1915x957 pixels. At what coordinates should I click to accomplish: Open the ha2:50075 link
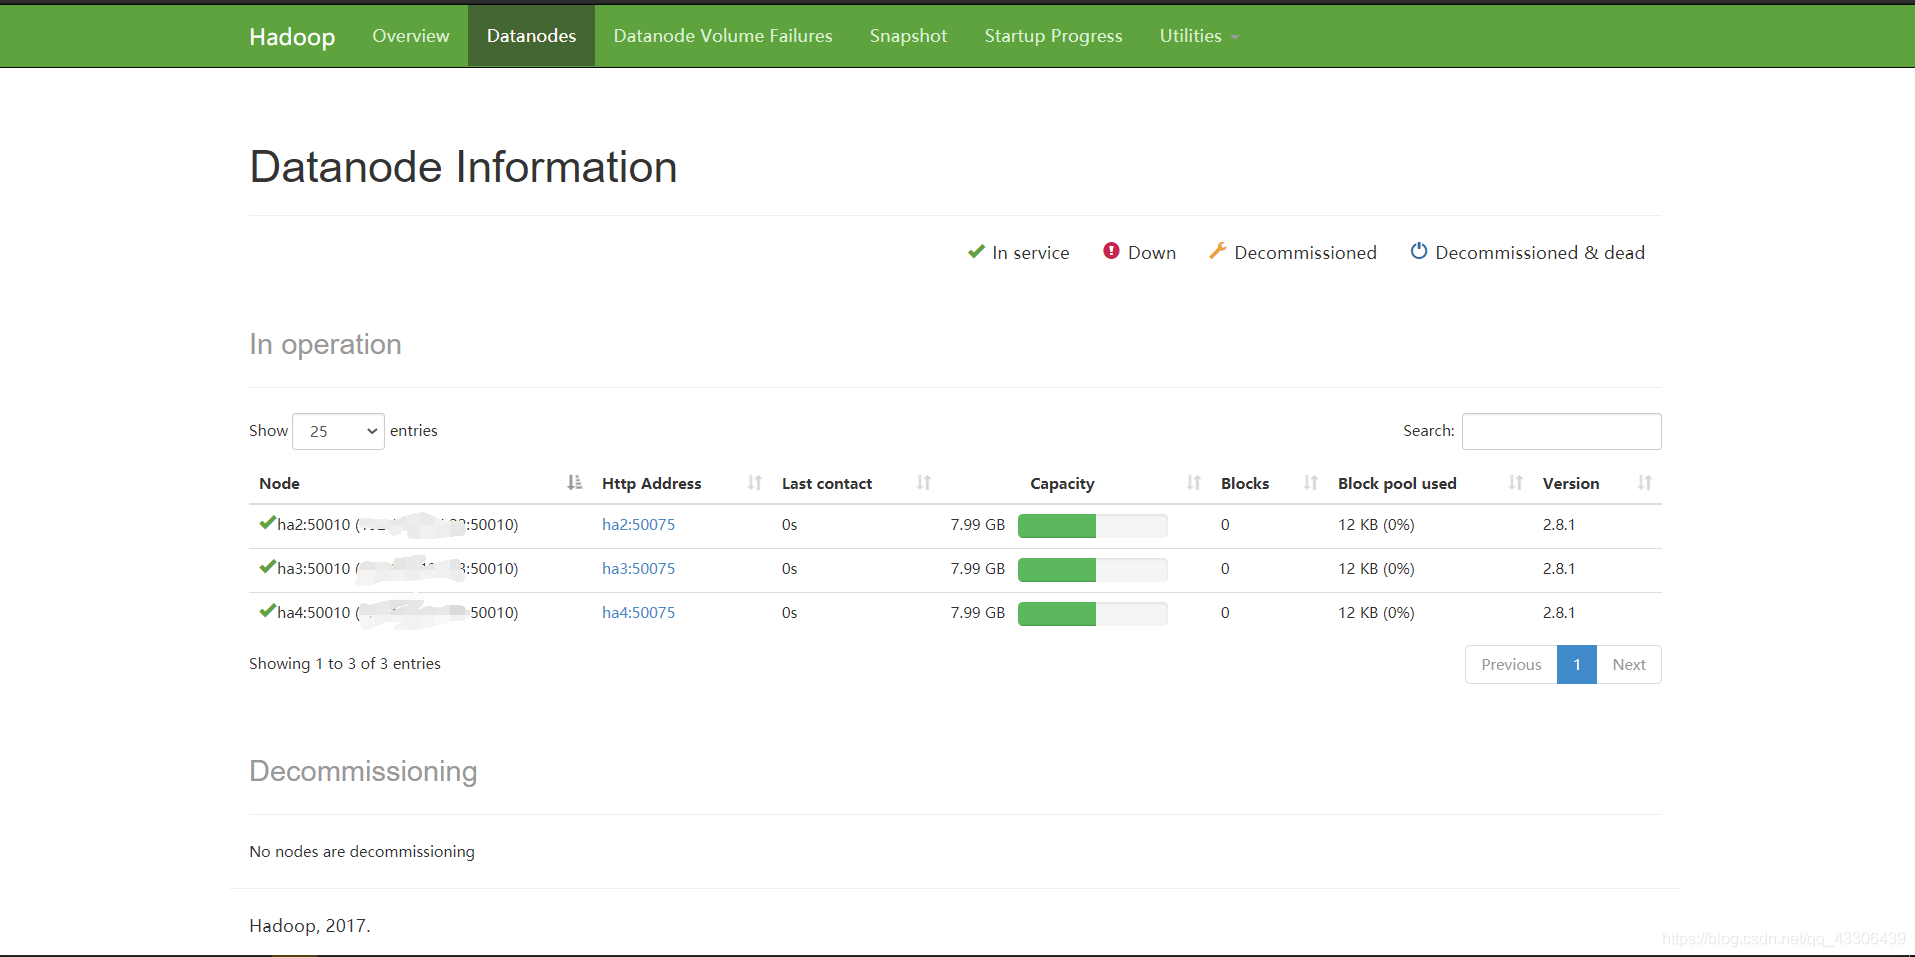[638, 525]
